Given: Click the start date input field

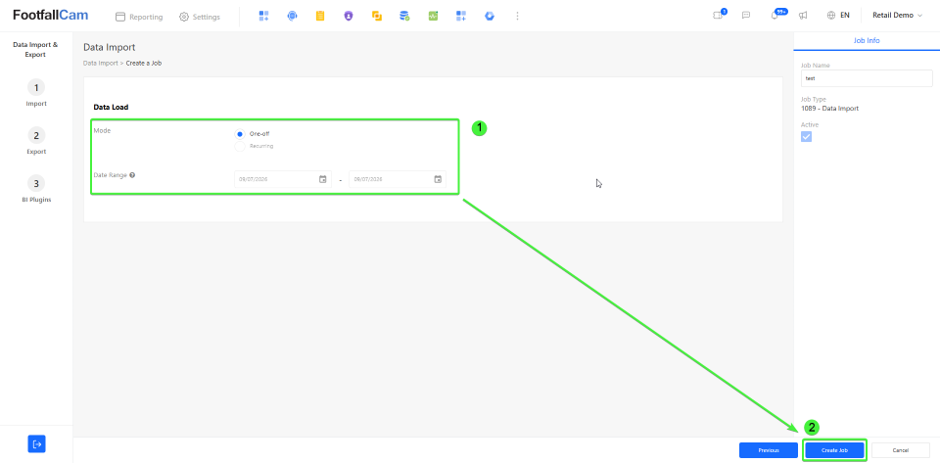Looking at the screenshot, I should 282,179.
